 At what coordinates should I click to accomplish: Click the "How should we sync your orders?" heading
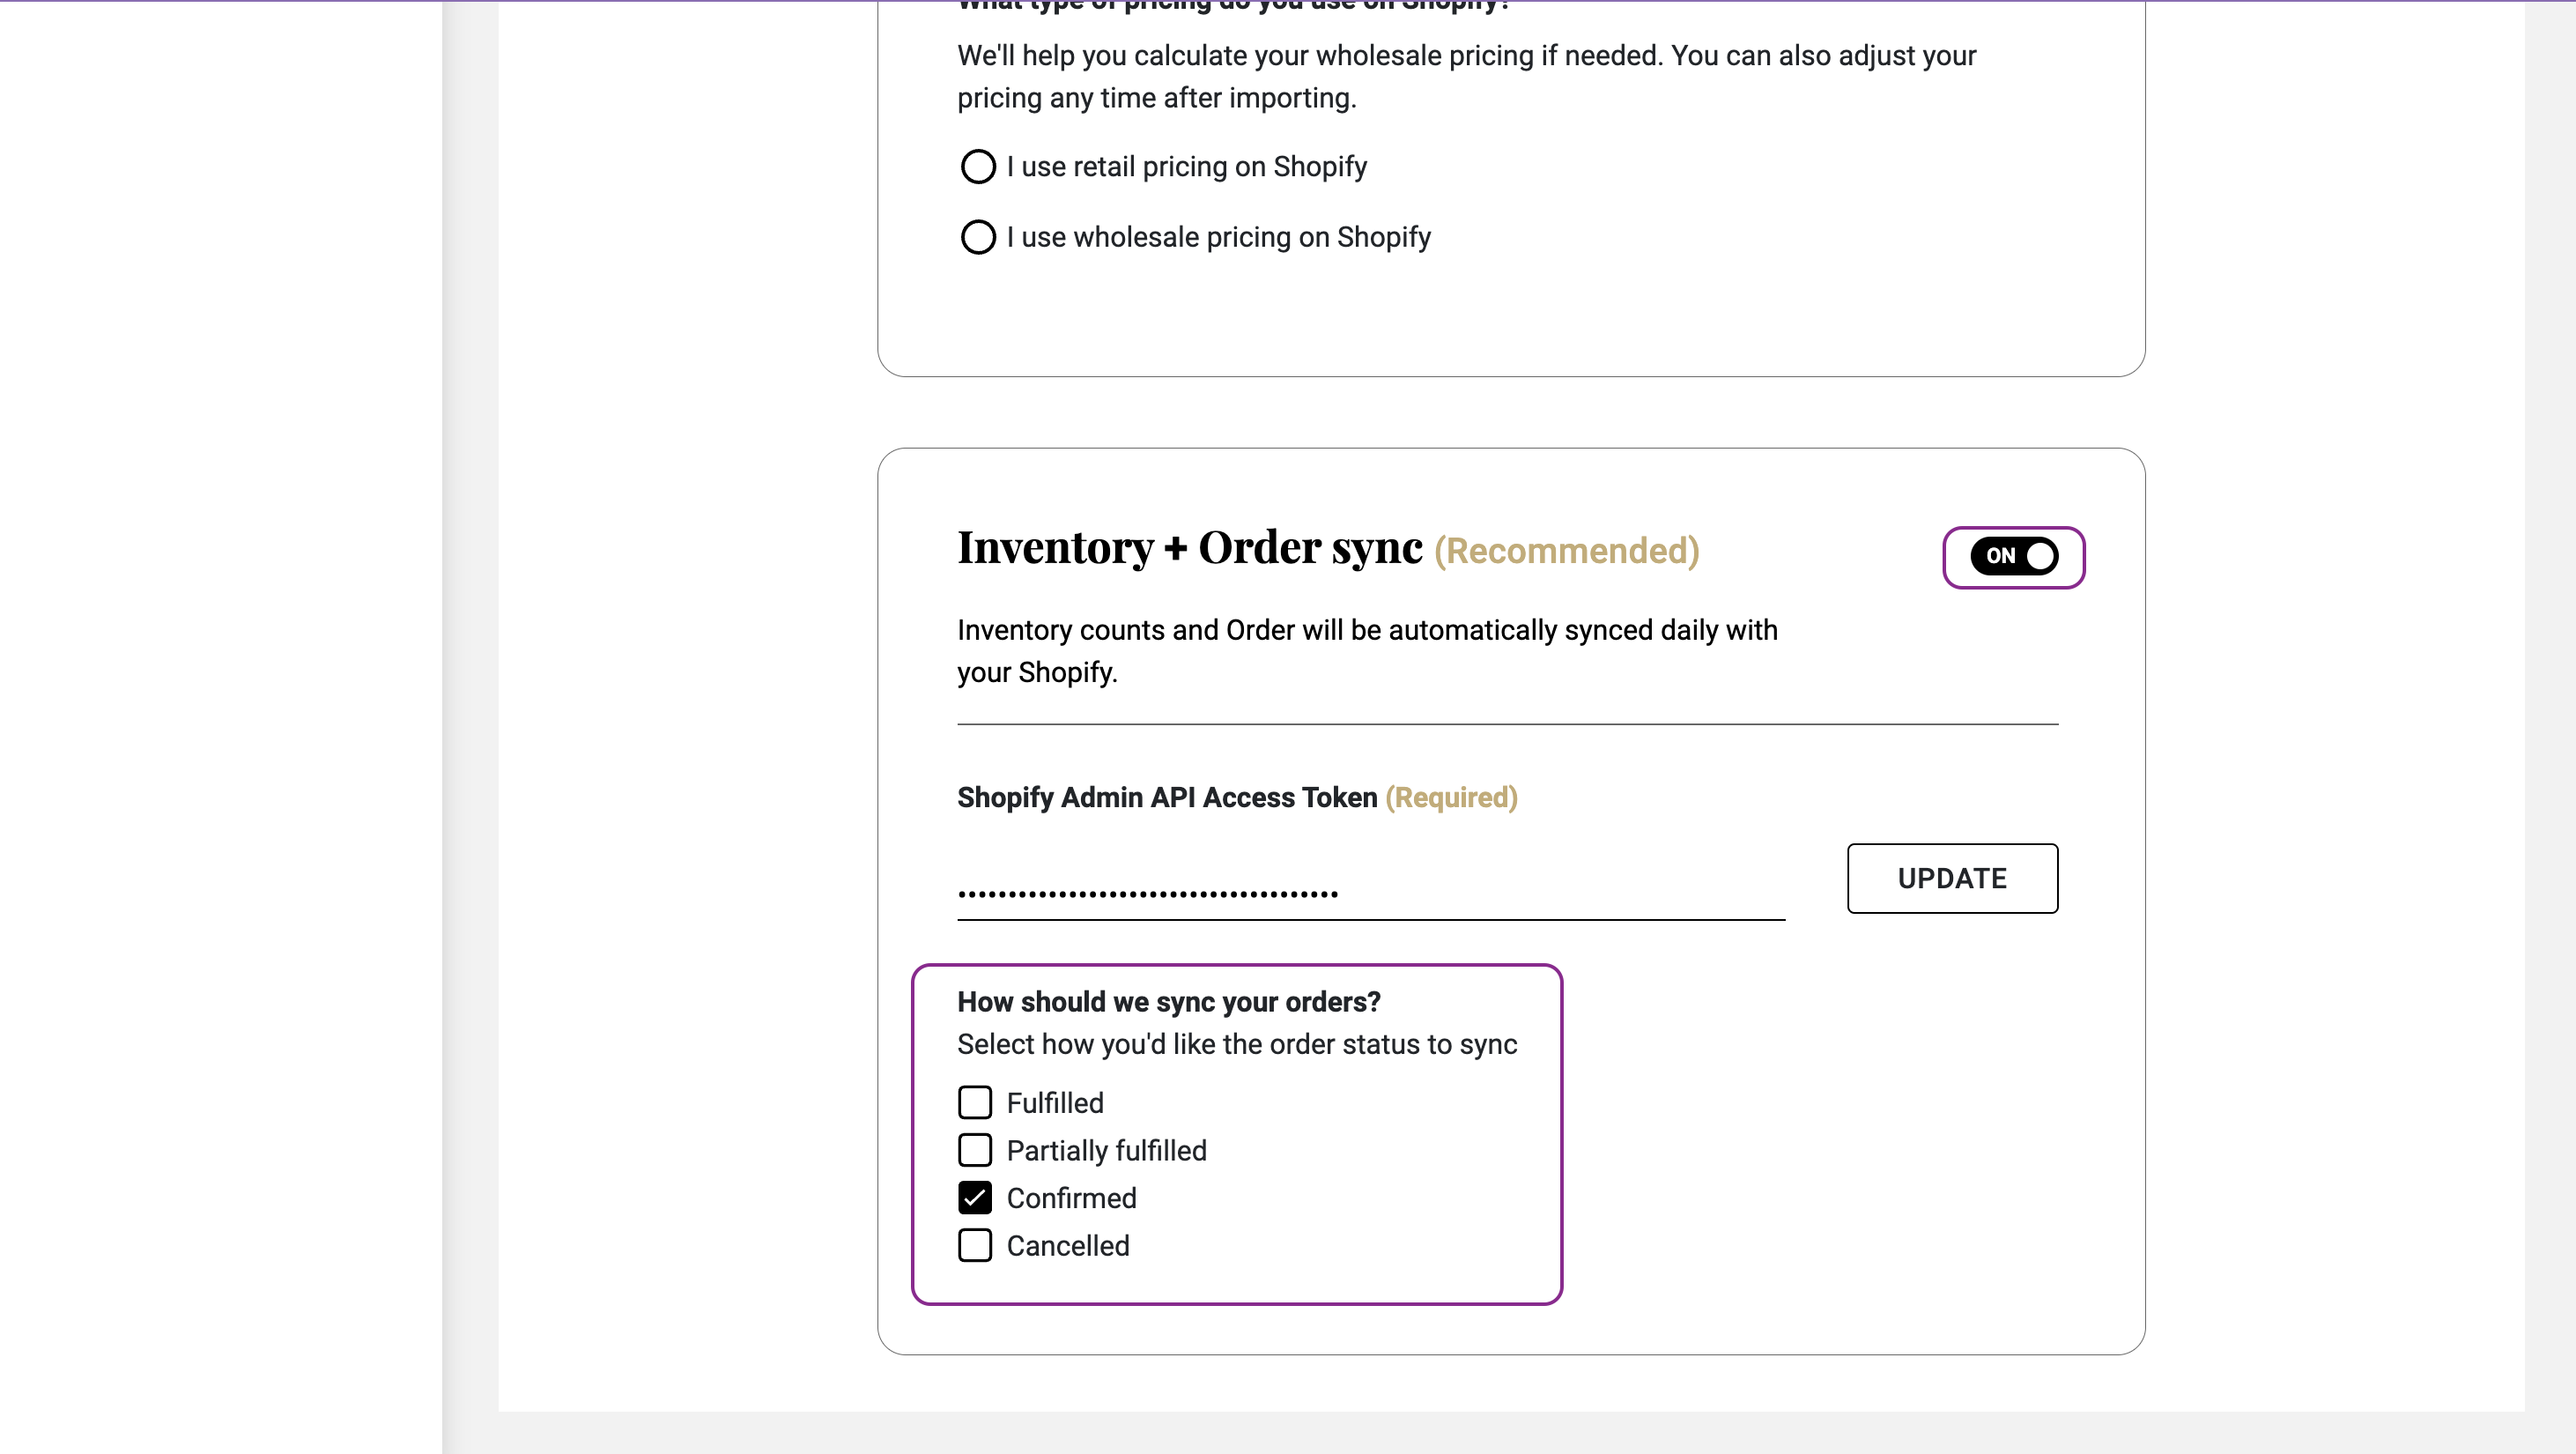pos(1168,1001)
